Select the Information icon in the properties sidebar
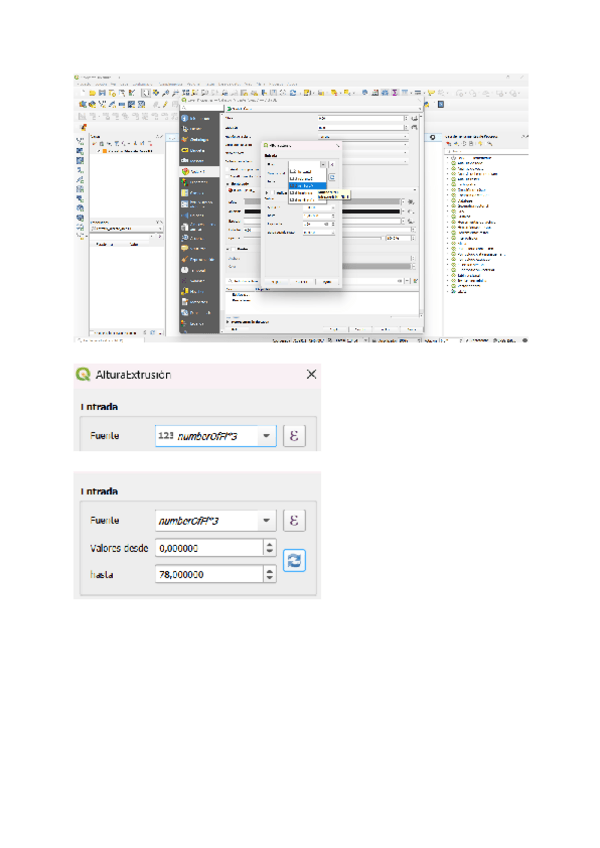 click(x=186, y=118)
